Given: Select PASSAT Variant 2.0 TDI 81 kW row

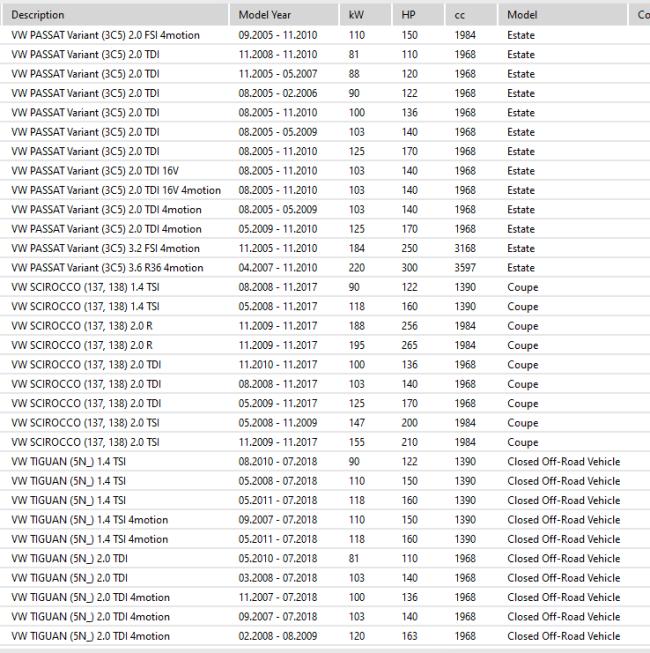Looking at the screenshot, I should 325,55.
